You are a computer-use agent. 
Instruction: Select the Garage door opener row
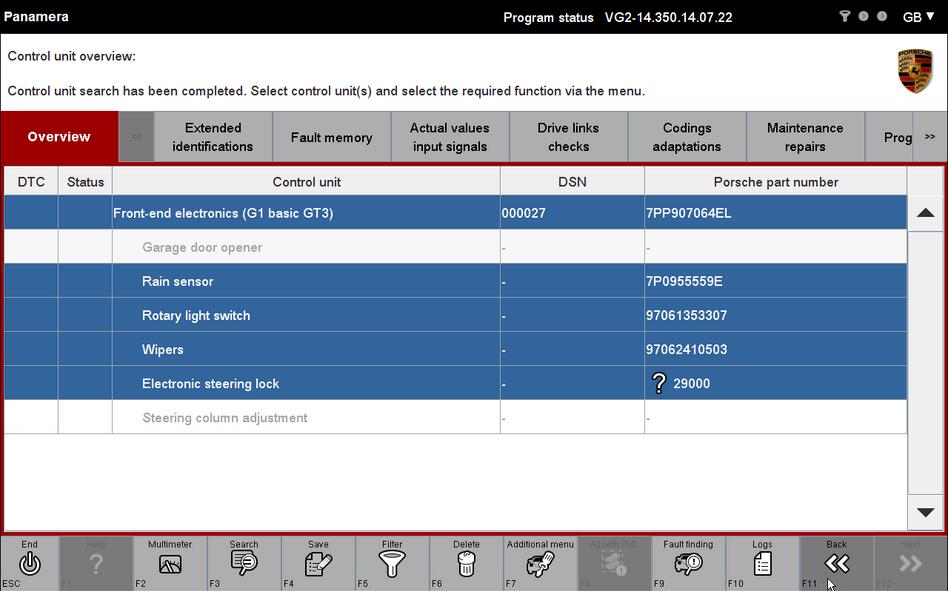click(x=455, y=247)
